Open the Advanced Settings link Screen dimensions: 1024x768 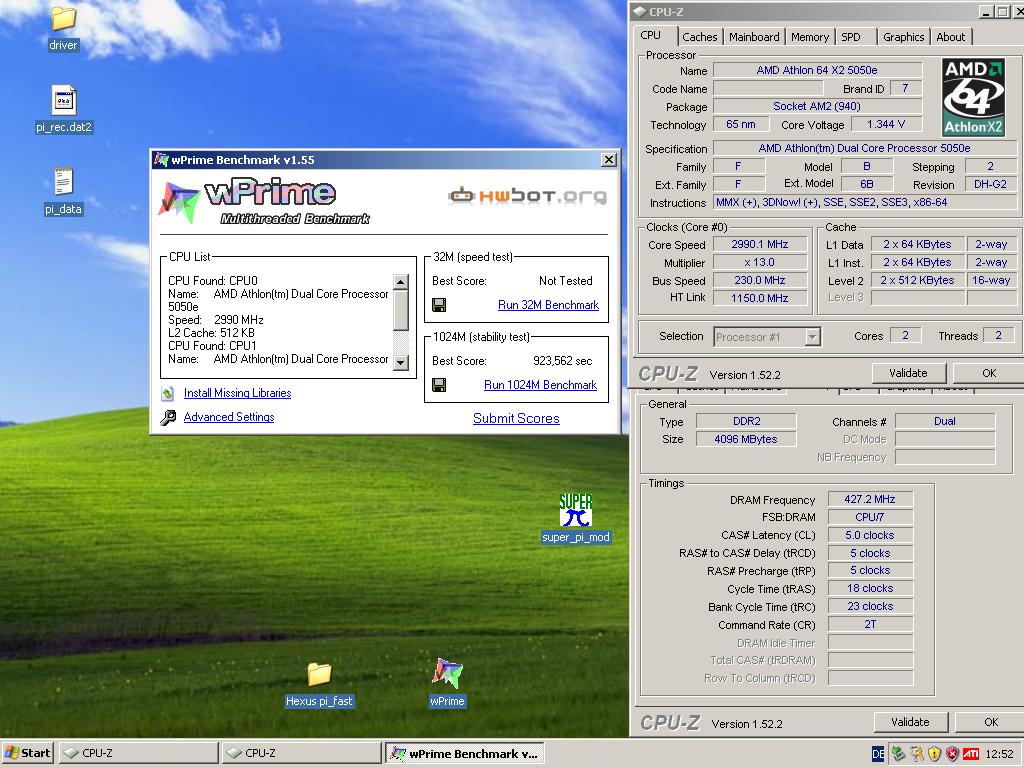[229, 417]
